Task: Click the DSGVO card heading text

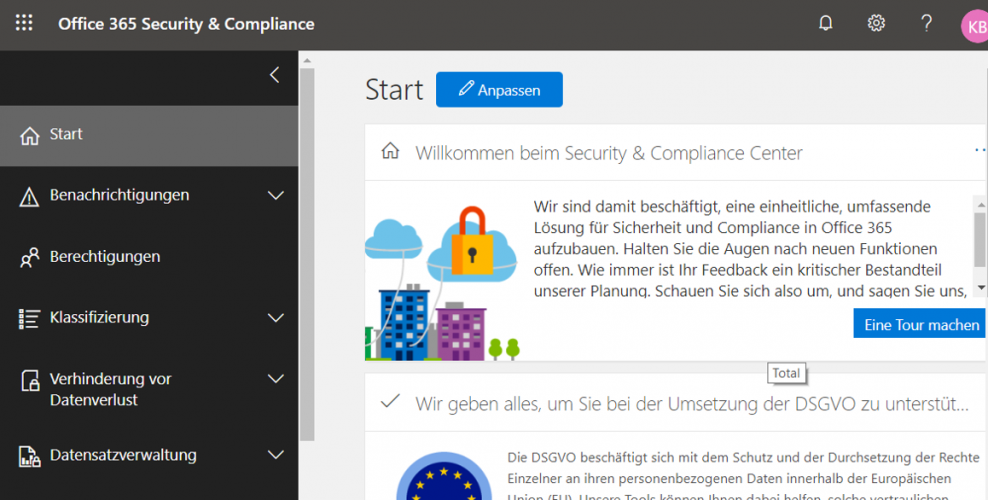Action: (x=692, y=404)
